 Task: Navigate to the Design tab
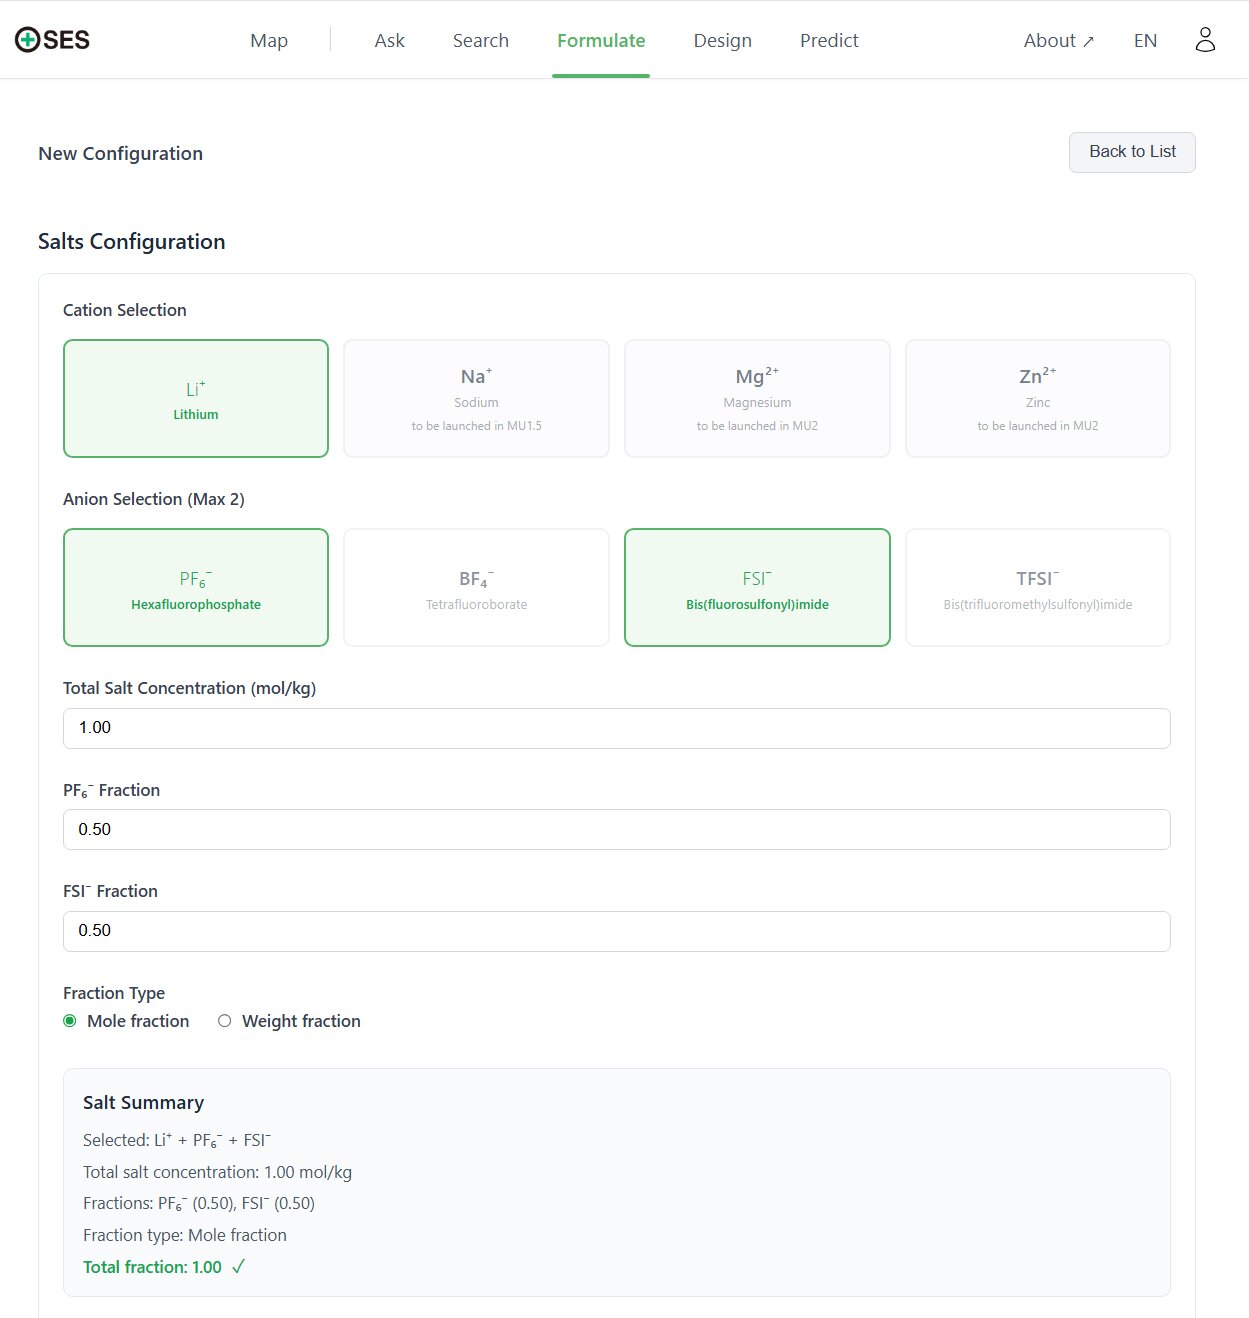(722, 41)
